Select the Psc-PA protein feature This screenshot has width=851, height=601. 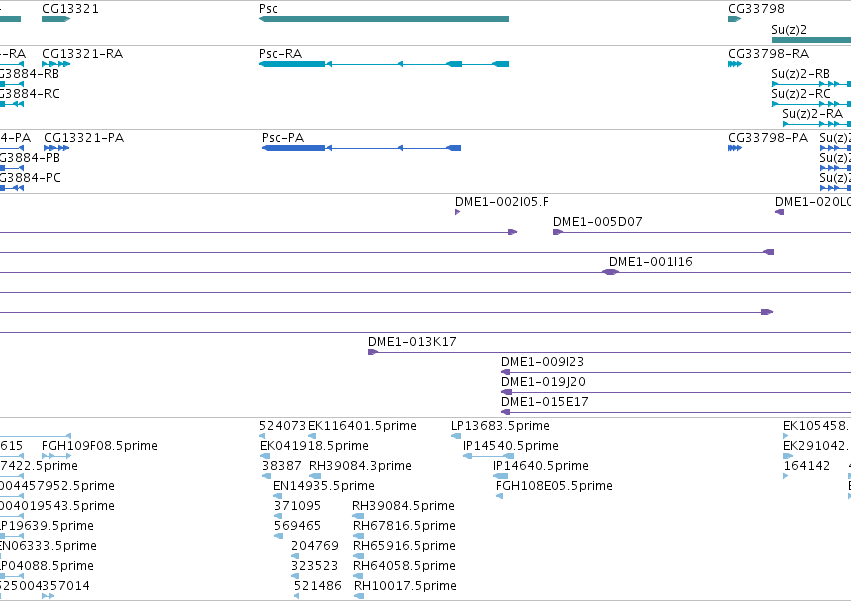361,148
